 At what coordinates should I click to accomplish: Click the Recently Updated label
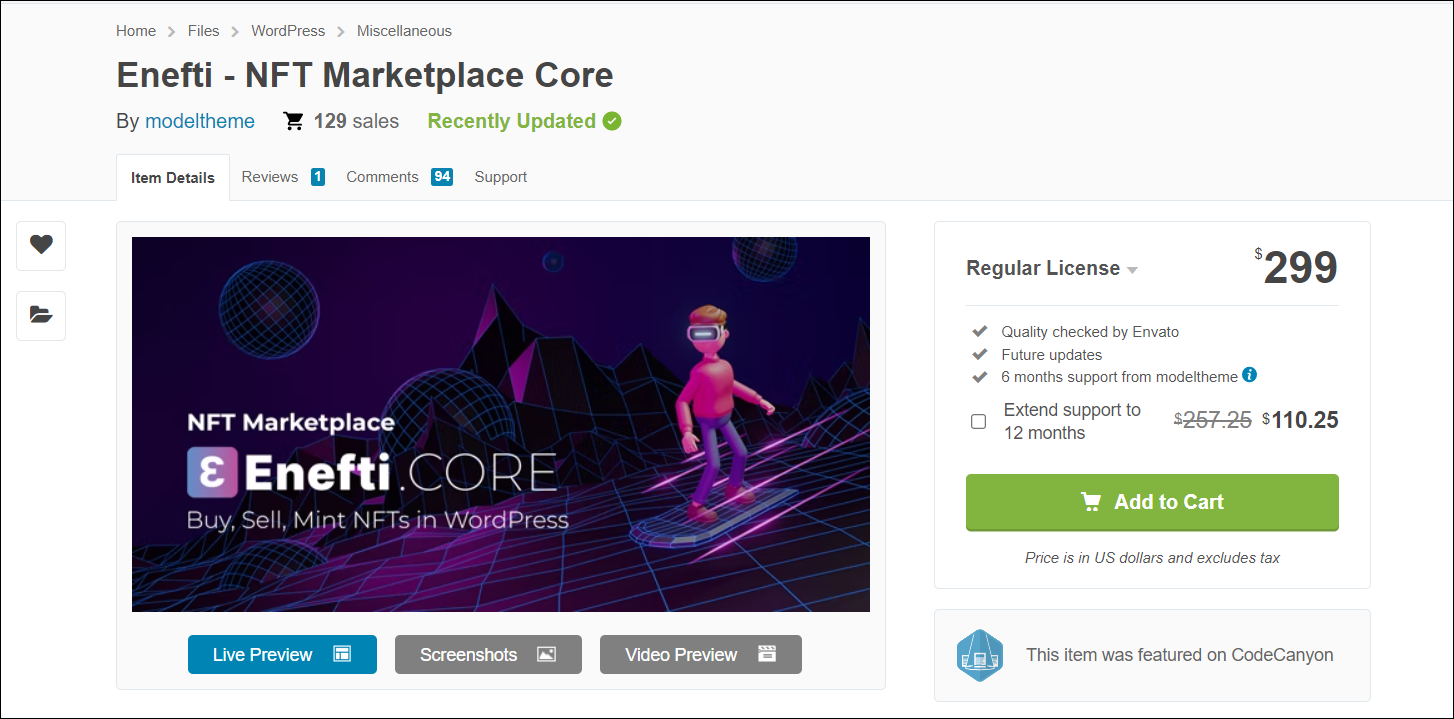tap(512, 121)
